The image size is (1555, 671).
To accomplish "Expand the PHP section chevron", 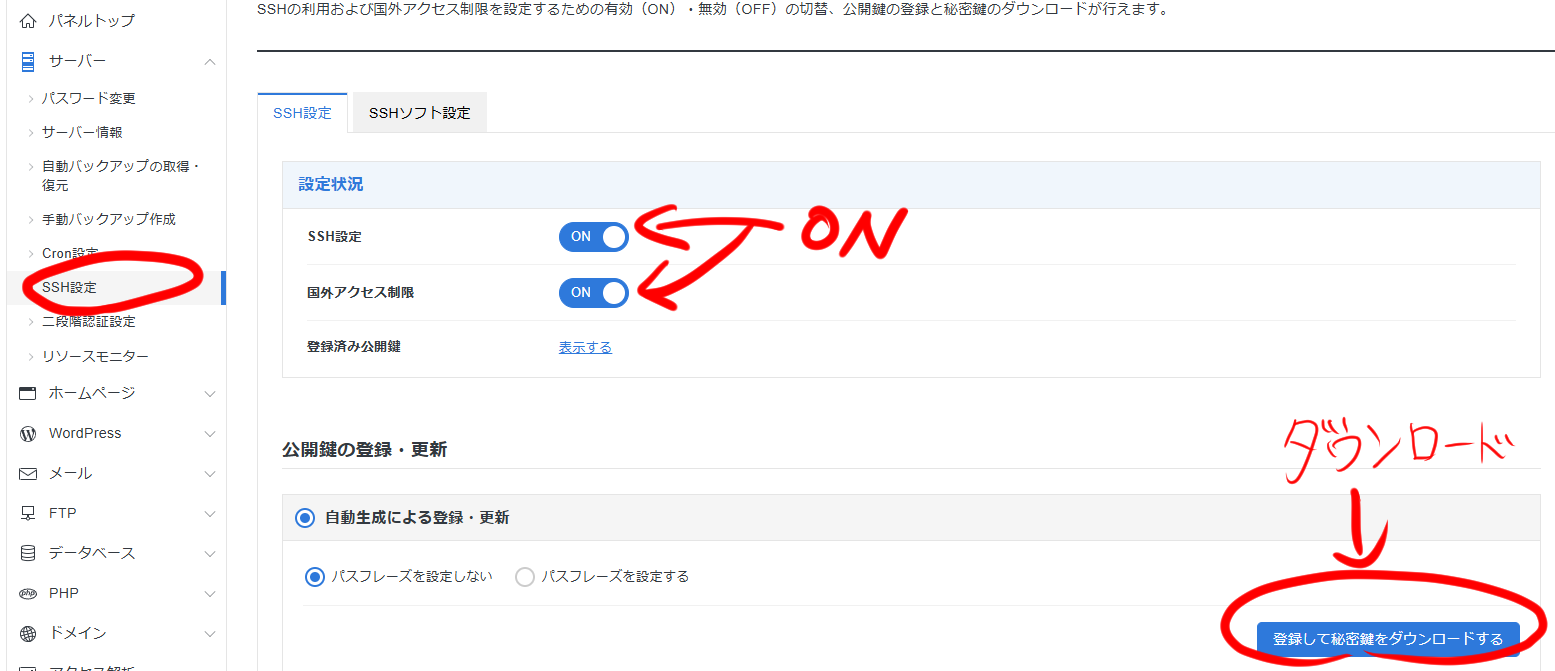I will (x=210, y=594).
